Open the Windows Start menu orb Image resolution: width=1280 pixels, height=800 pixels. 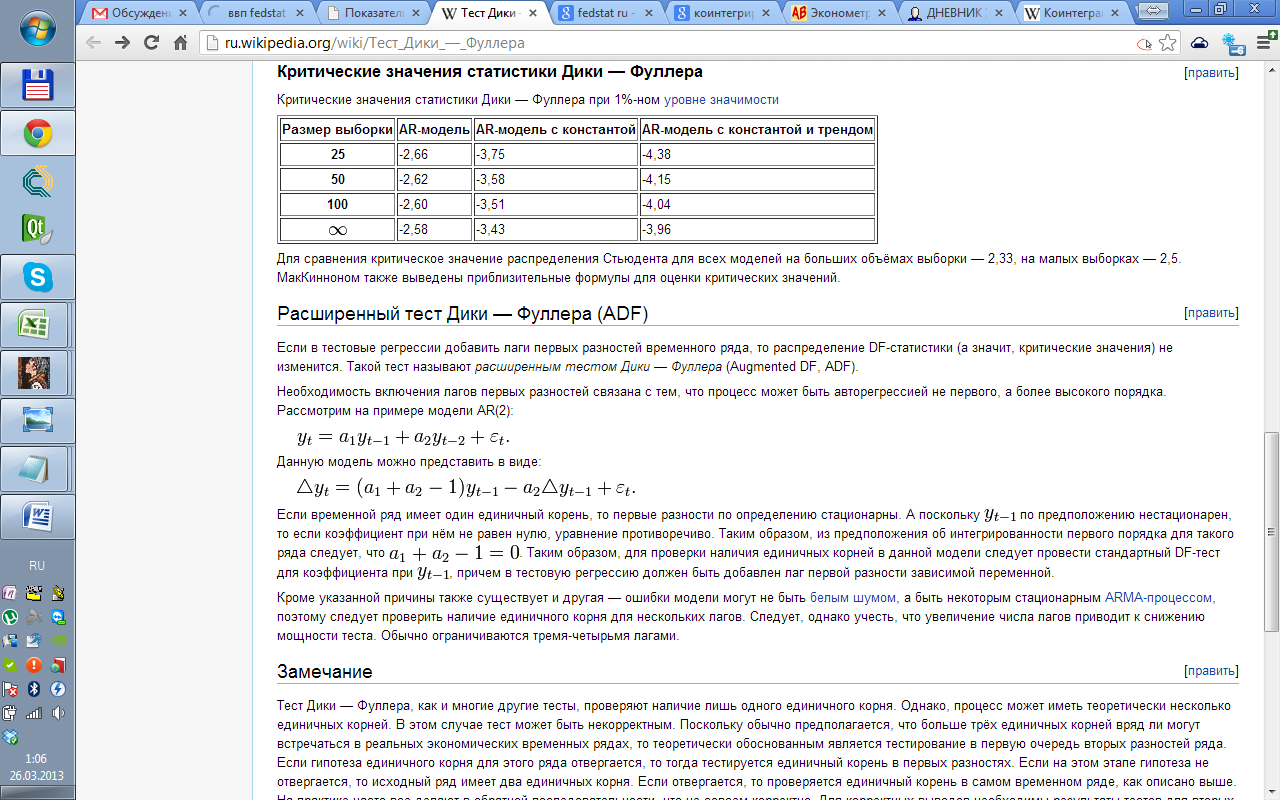(x=38, y=27)
